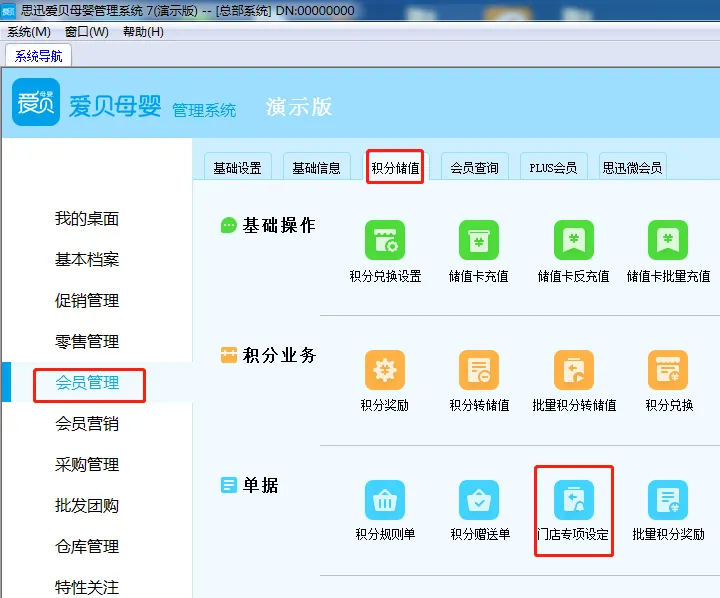Open 批发团购 in sidebar
Screen dimensions: 720x598
(87, 505)
